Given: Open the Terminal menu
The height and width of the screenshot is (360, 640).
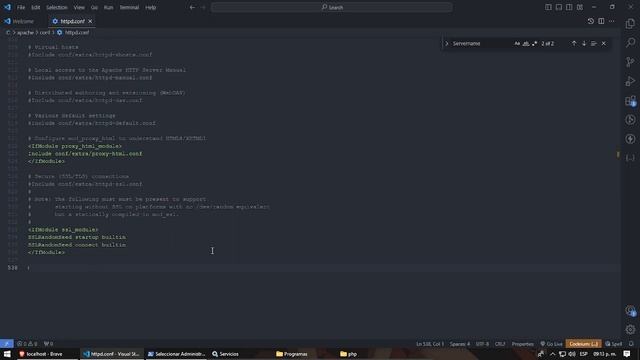Looking at the screenshot, I should 129,7.
